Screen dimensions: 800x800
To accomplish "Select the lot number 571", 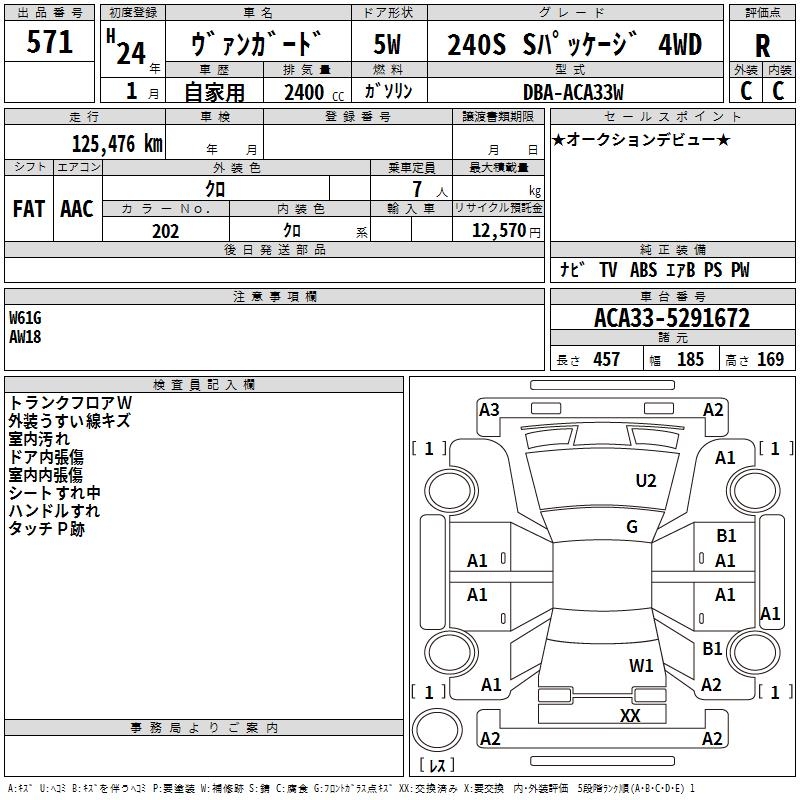I will coord(49,42).
